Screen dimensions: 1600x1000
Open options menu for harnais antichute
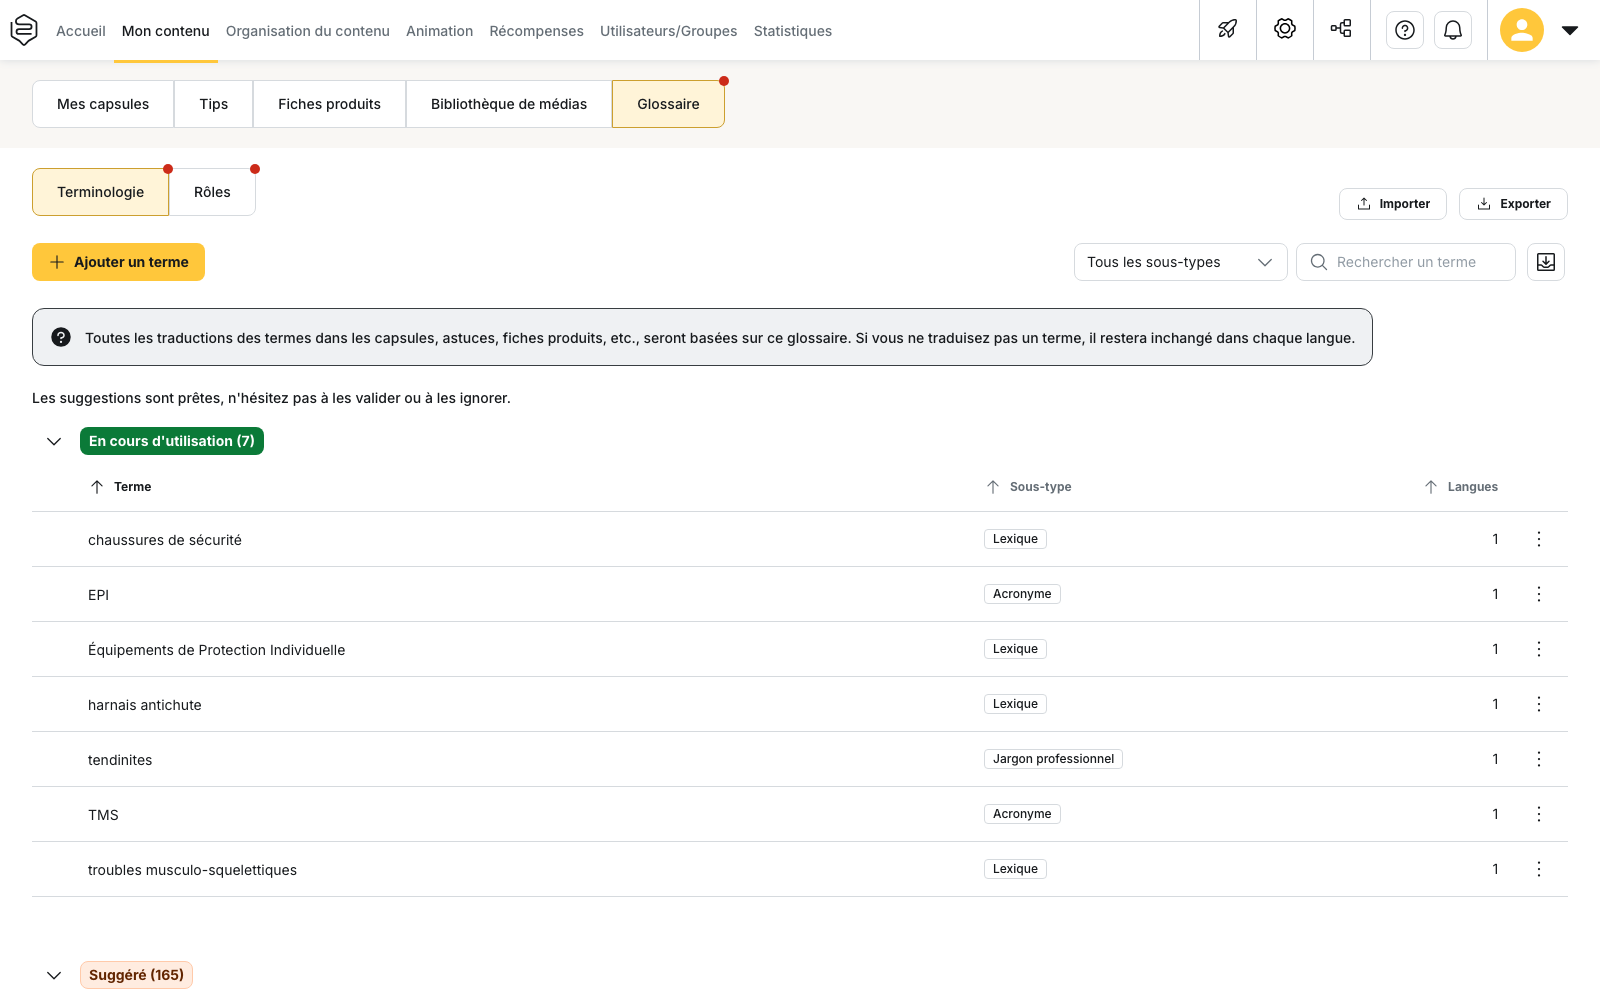pyautogui.click(x=1539, y=704)
